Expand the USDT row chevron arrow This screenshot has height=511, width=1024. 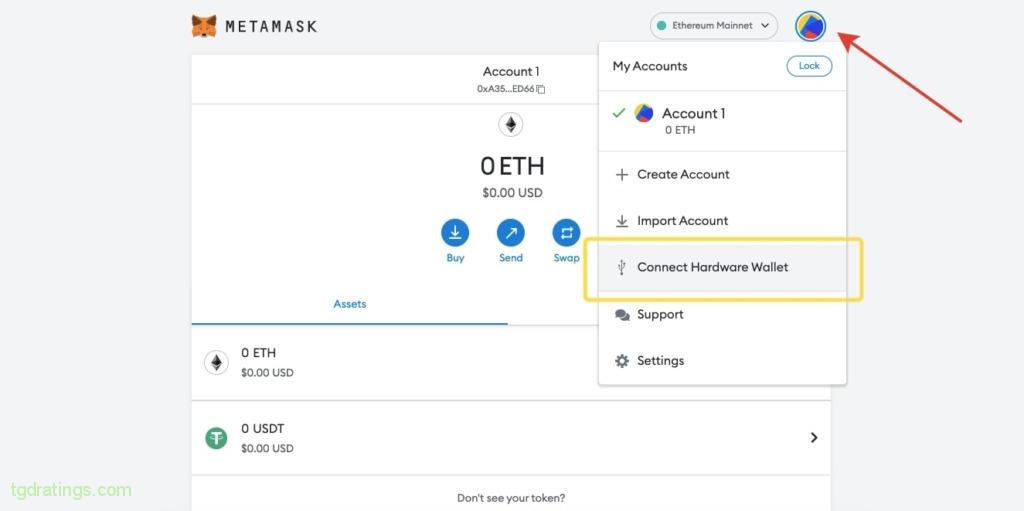814,437
